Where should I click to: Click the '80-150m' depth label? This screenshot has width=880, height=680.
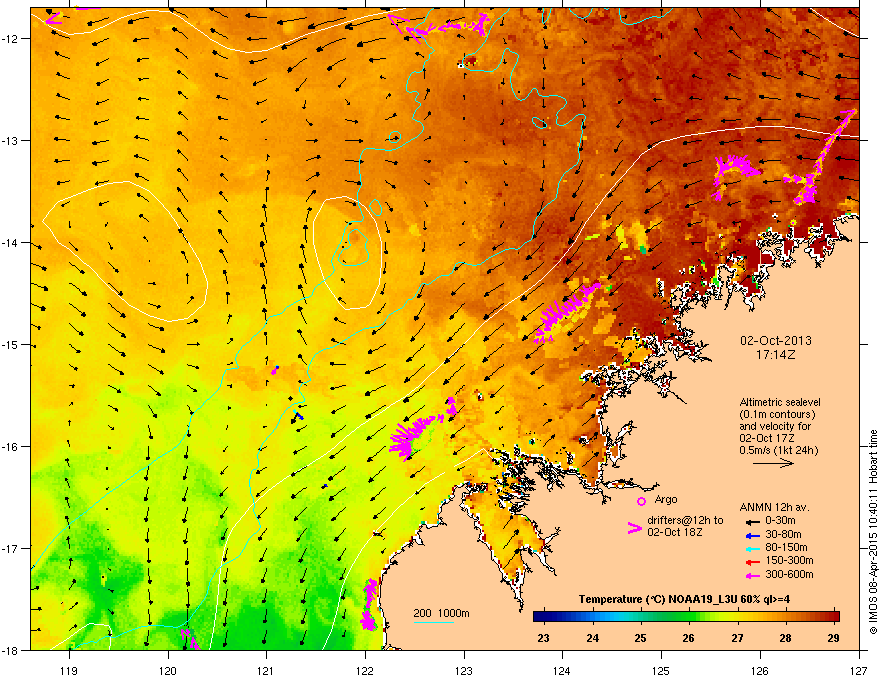[786, 547]
